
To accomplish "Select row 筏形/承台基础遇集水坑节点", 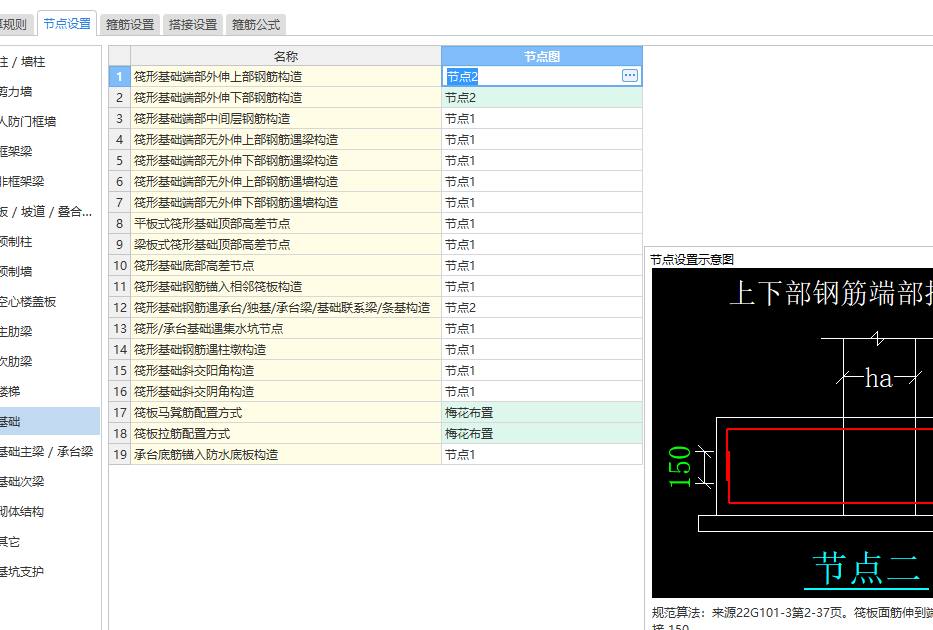I will [x=286, y=328].
